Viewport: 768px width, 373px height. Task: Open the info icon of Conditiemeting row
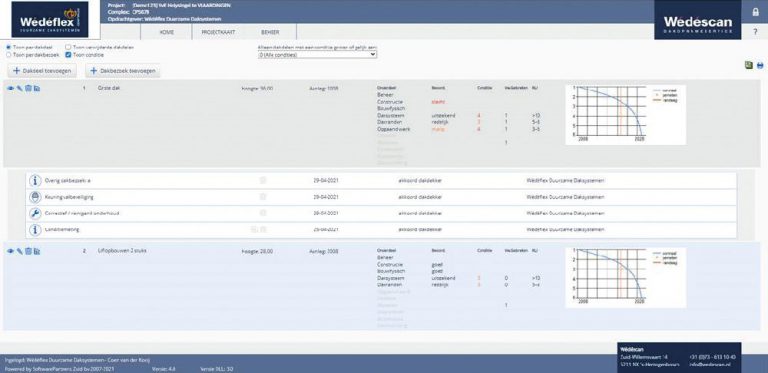point(35,230)
